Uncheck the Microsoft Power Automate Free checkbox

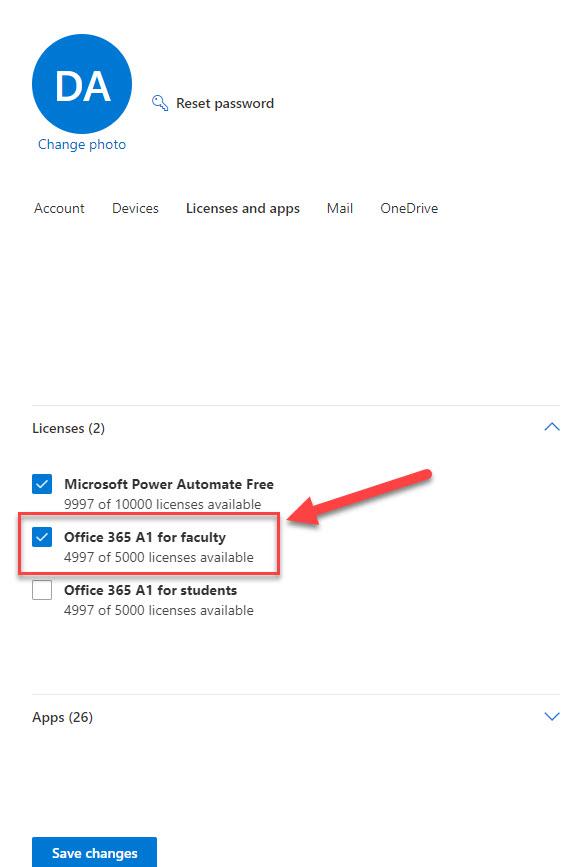pos(42,484)
